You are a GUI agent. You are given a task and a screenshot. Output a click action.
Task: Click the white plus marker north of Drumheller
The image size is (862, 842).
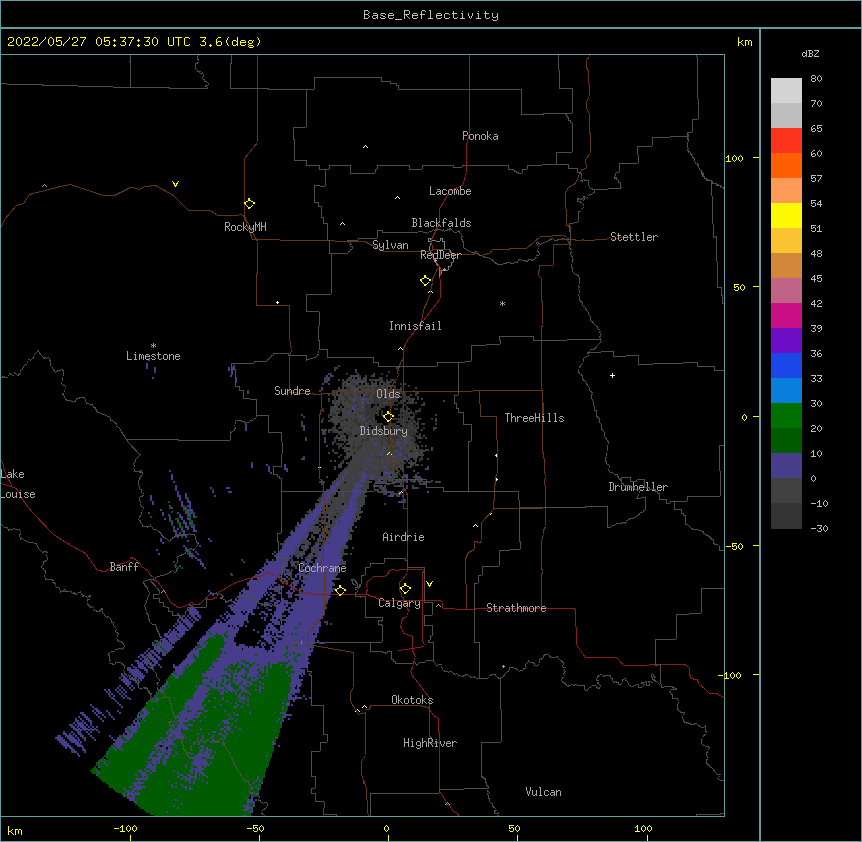(612, 375)
